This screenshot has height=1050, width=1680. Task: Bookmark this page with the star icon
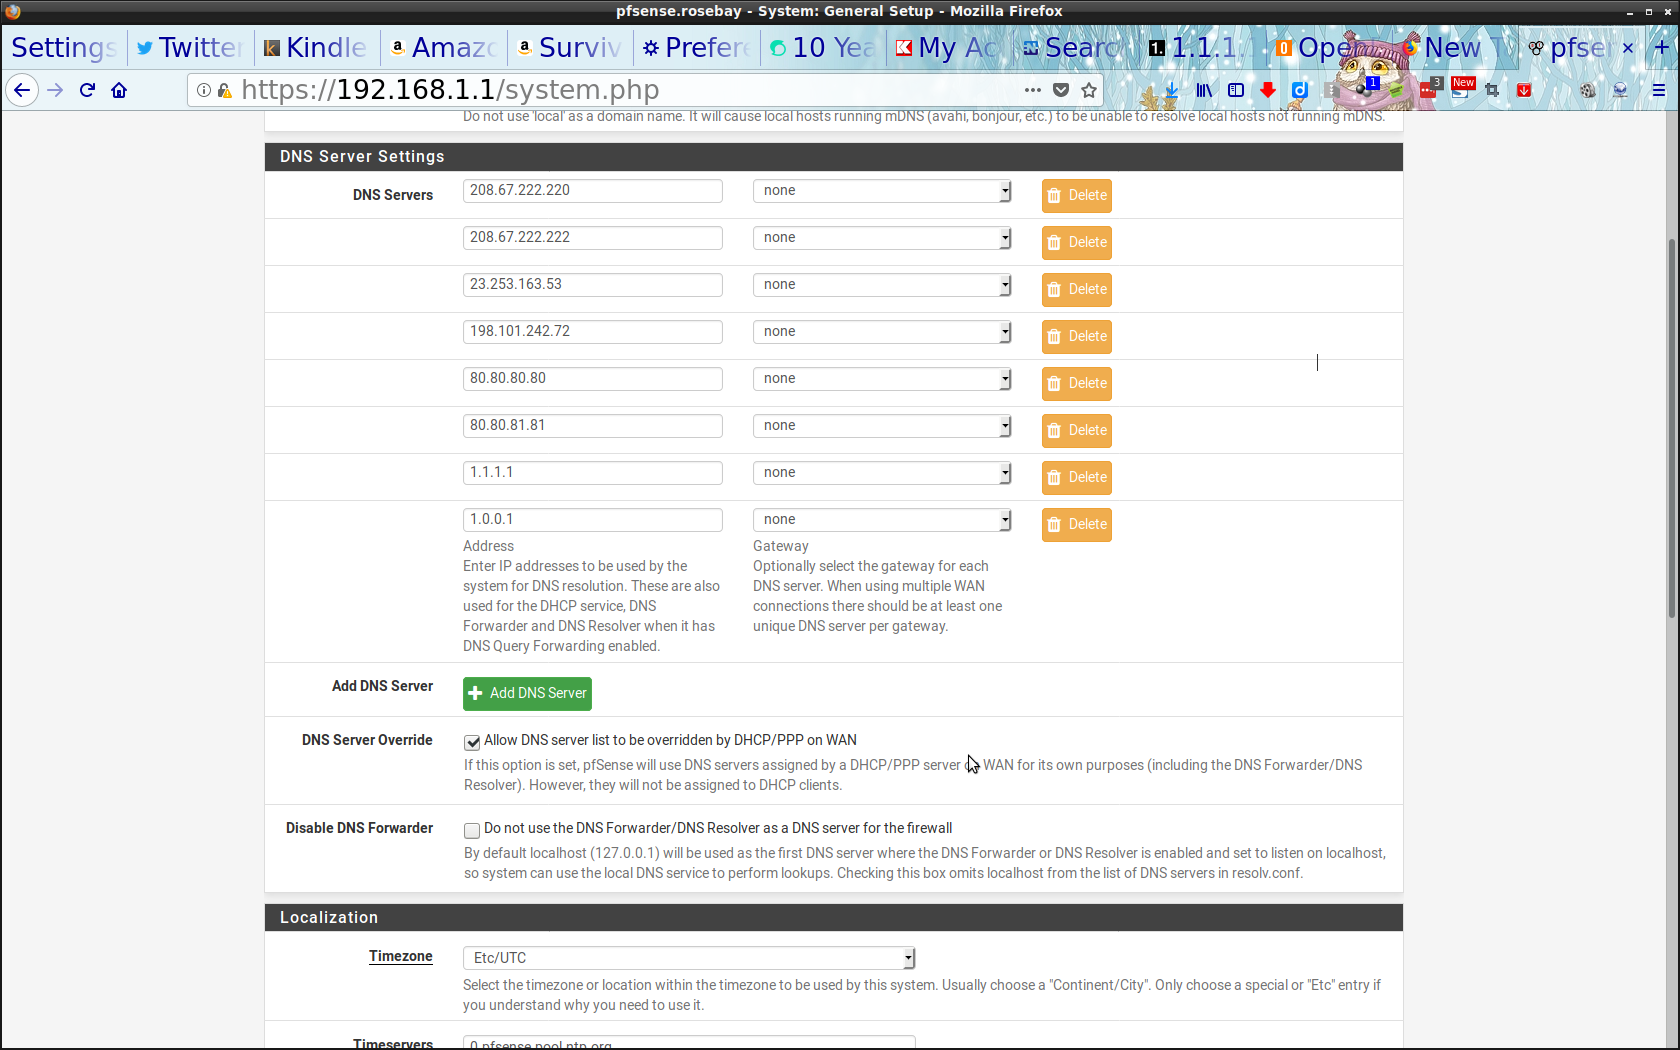coord(1089,90)
